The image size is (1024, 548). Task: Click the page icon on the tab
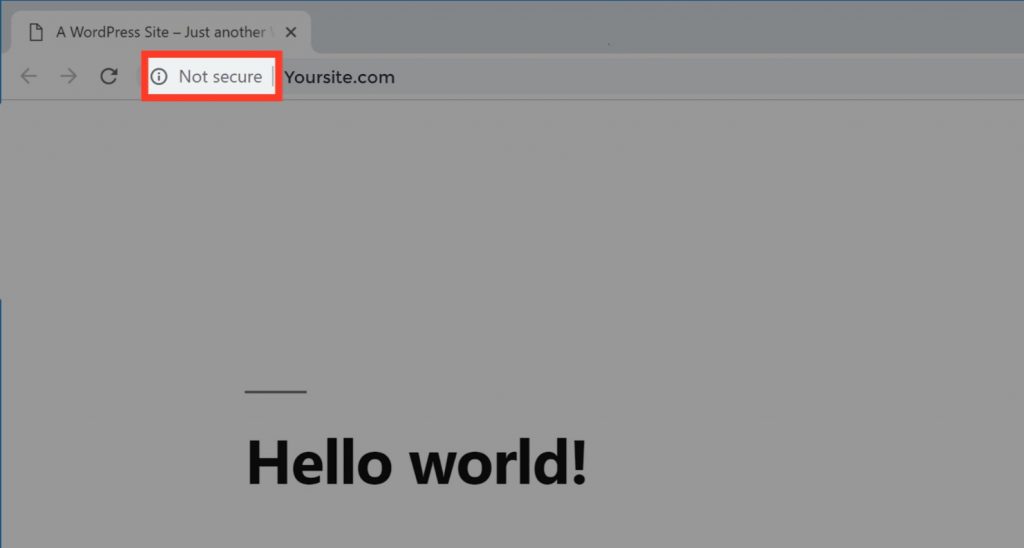click(x=36, y=32)
